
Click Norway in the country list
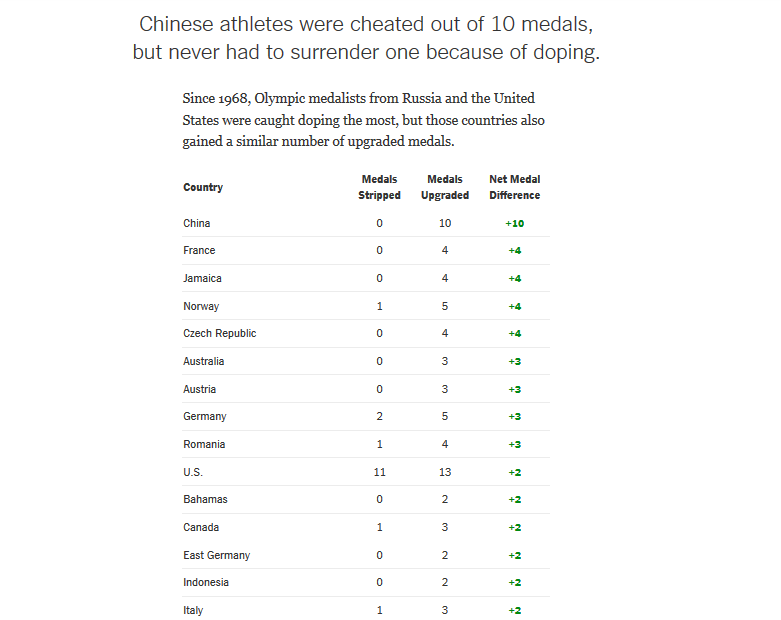click(x=201, y=306)
